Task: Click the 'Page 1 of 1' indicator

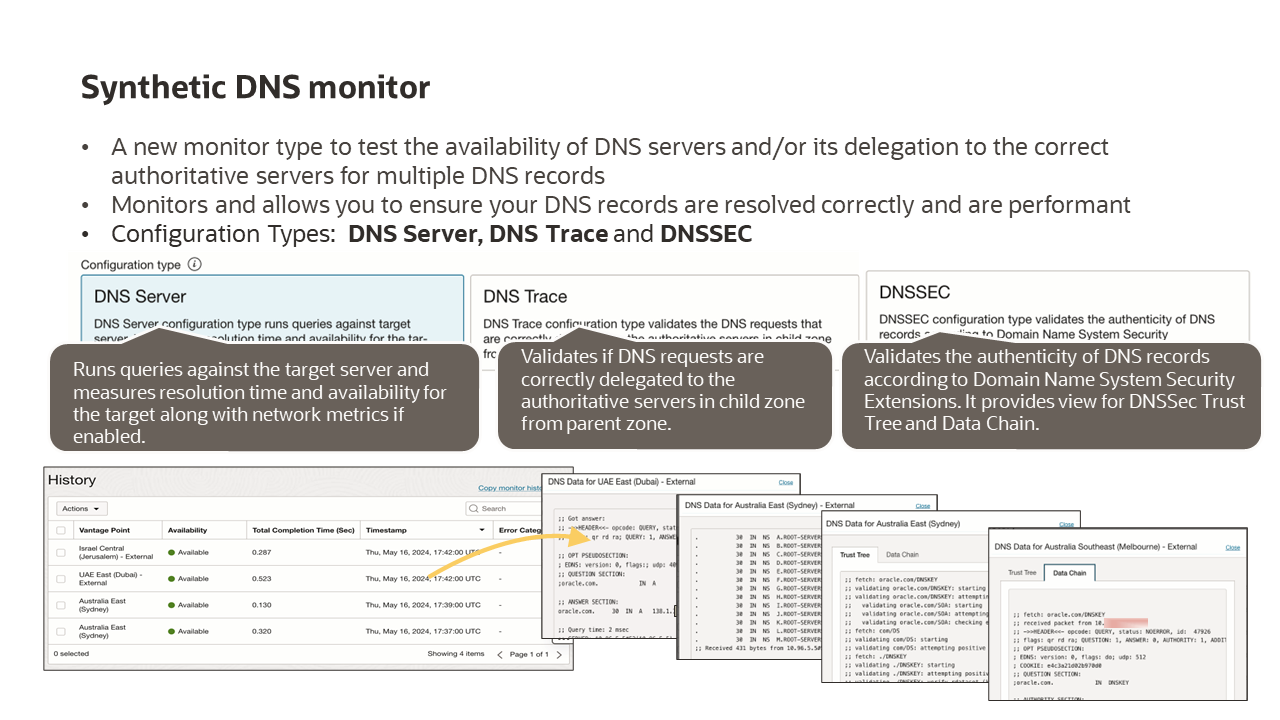Action: (529, 654)
